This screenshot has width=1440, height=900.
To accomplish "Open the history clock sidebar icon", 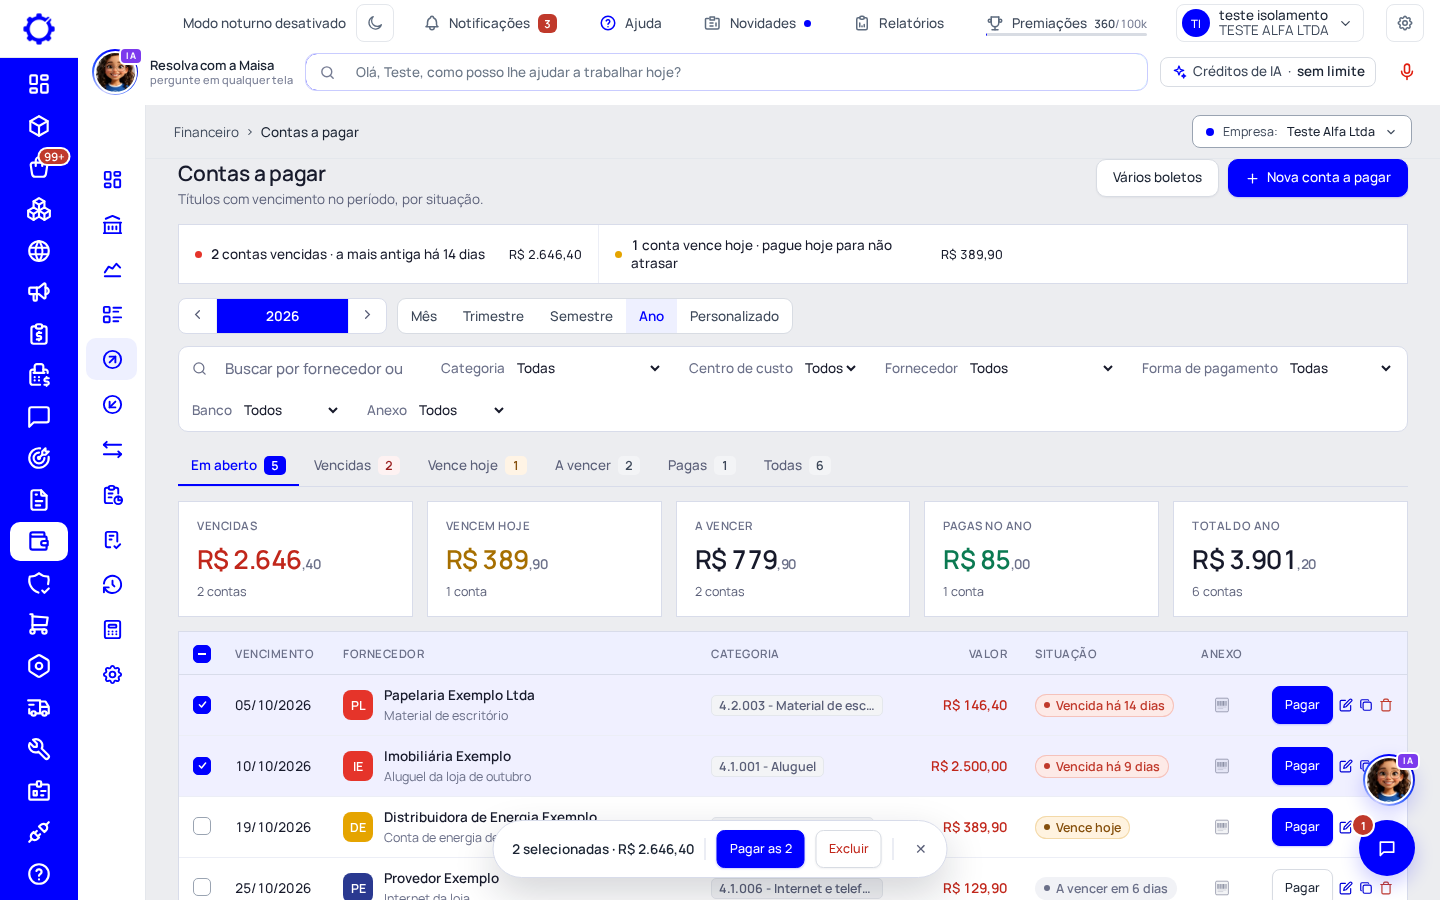I will [x=112, y=584].
